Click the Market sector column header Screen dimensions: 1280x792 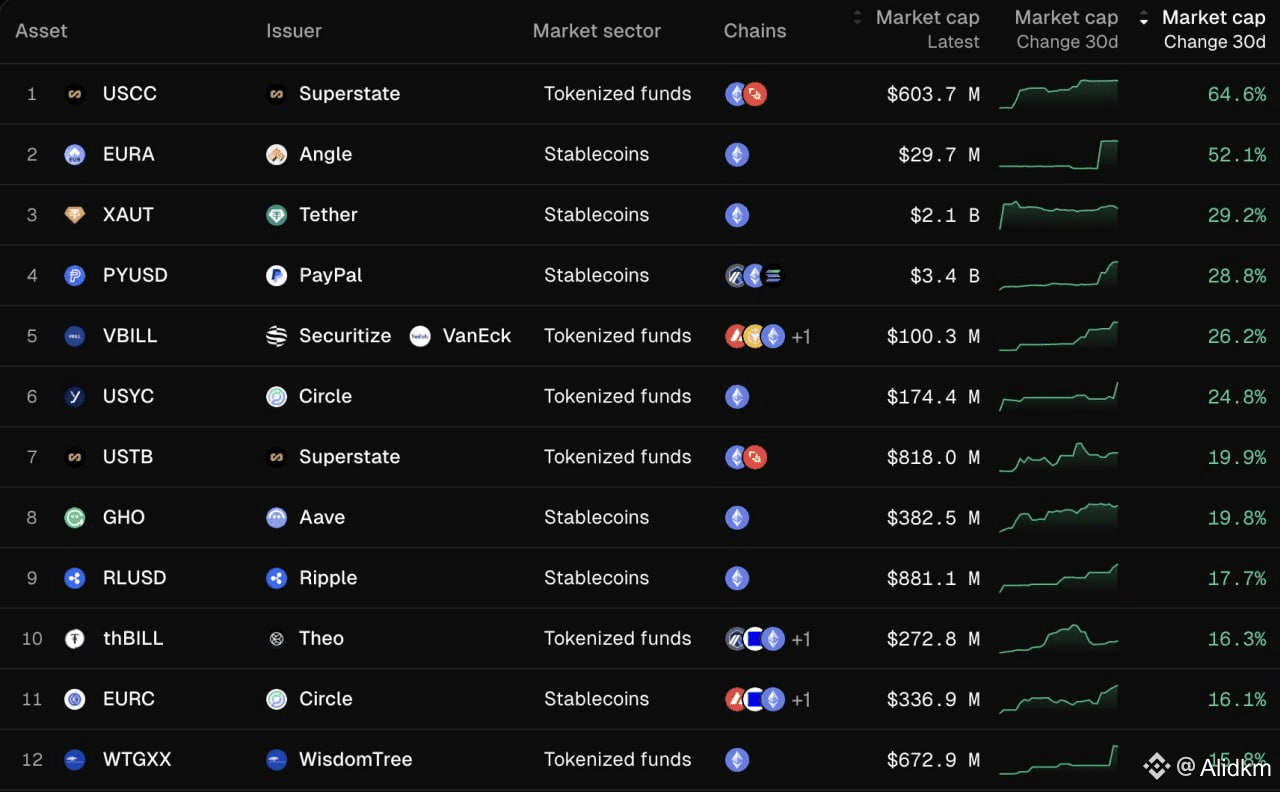click(x=596, y=31)
